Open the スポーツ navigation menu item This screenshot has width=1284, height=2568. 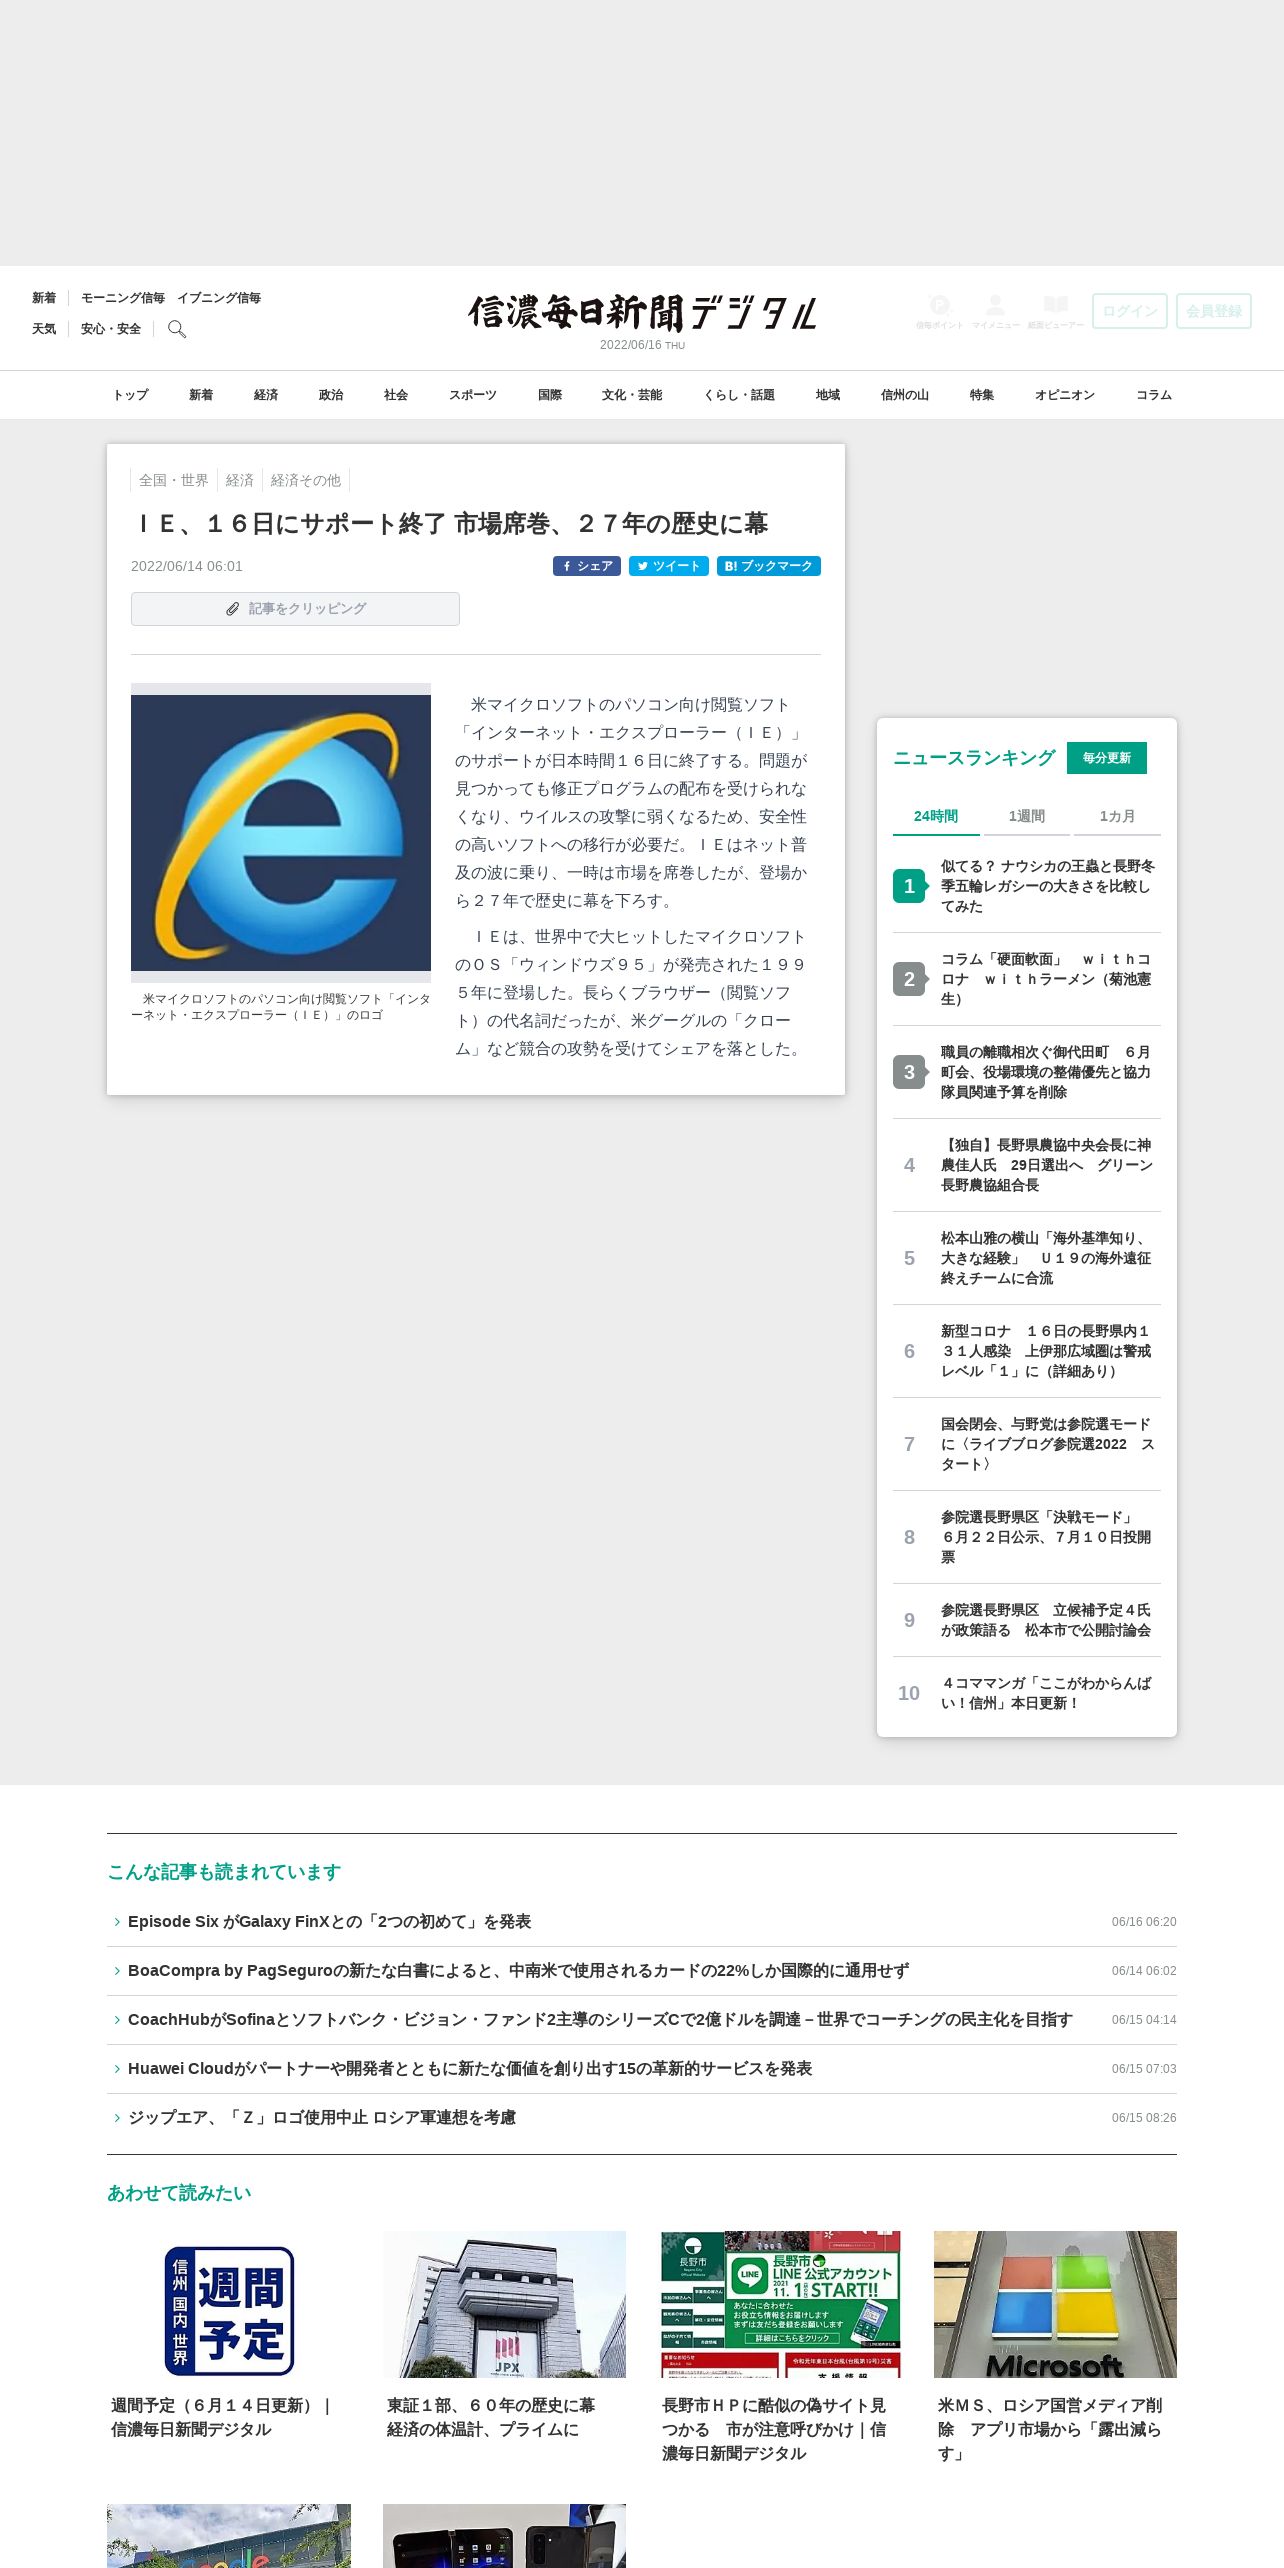pyautogui.click(x=473, y=395)
